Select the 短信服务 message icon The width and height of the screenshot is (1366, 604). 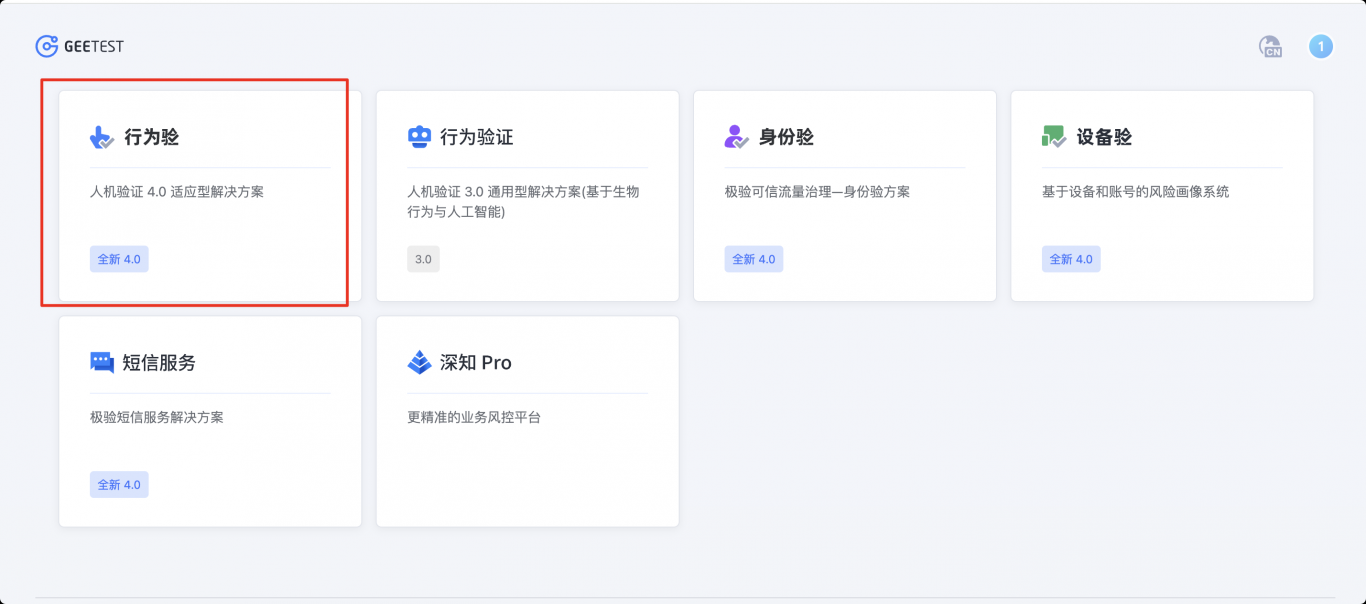pyautogui.click(x=103, y=362)
